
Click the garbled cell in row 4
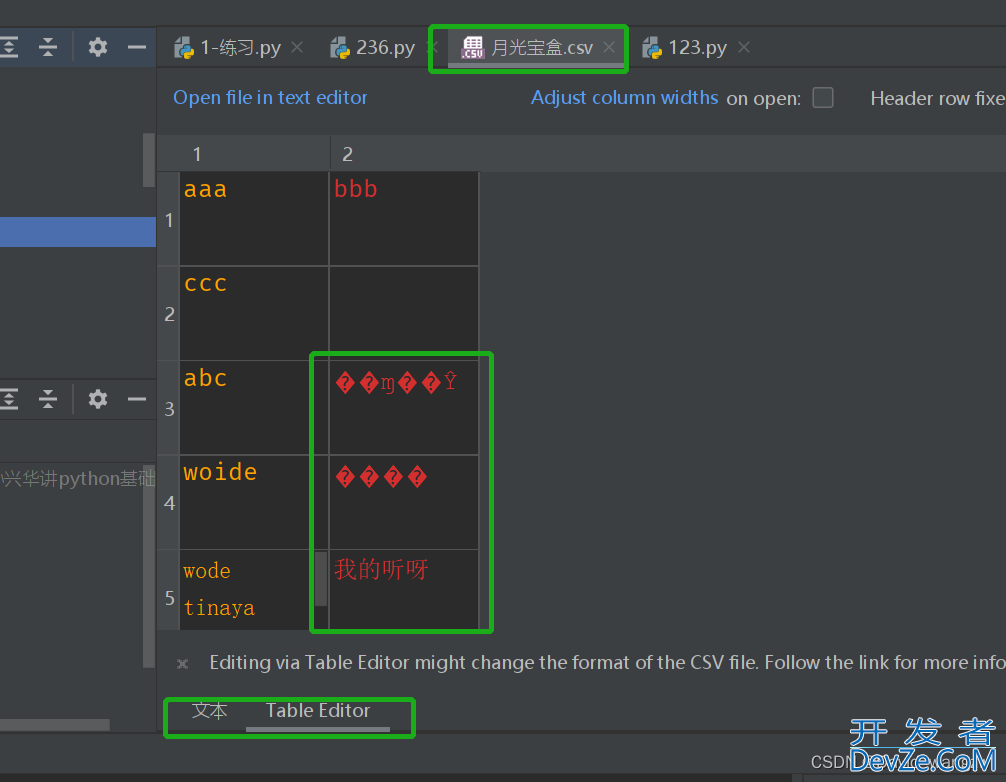point(404,502)
